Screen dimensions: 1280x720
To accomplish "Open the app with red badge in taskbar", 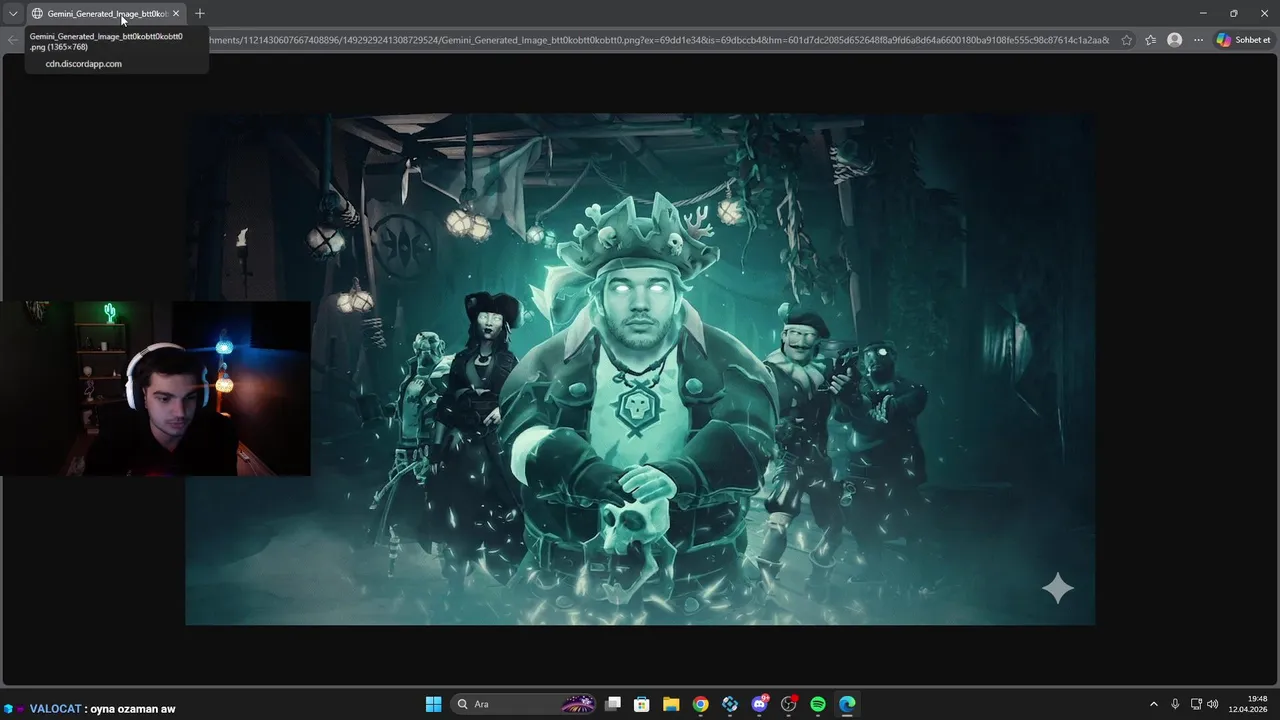I will tap(788, 704).
